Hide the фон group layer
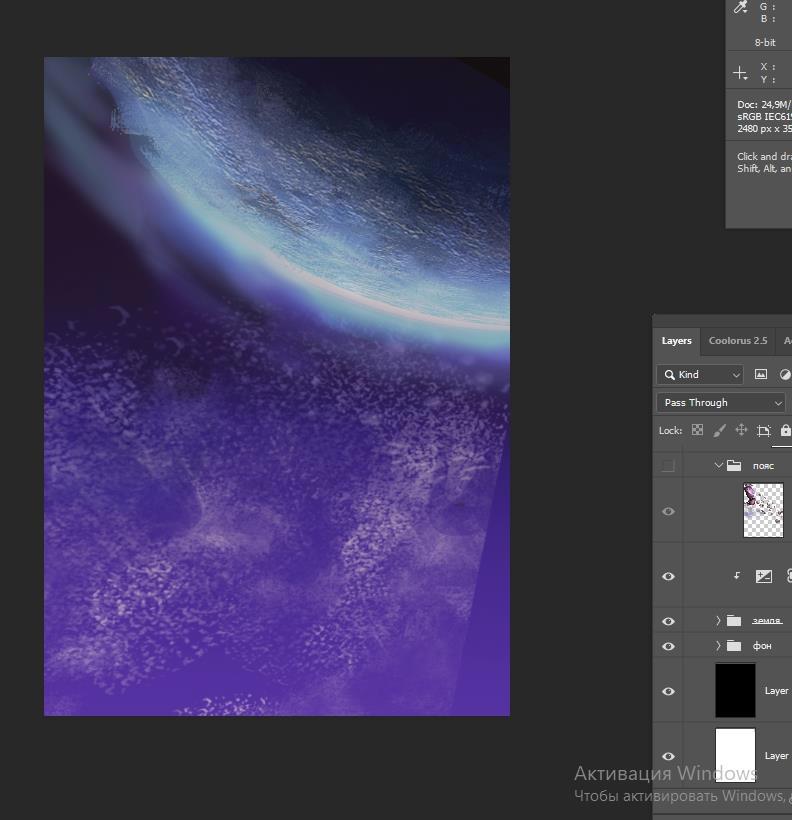 click(x=668, y=646)
